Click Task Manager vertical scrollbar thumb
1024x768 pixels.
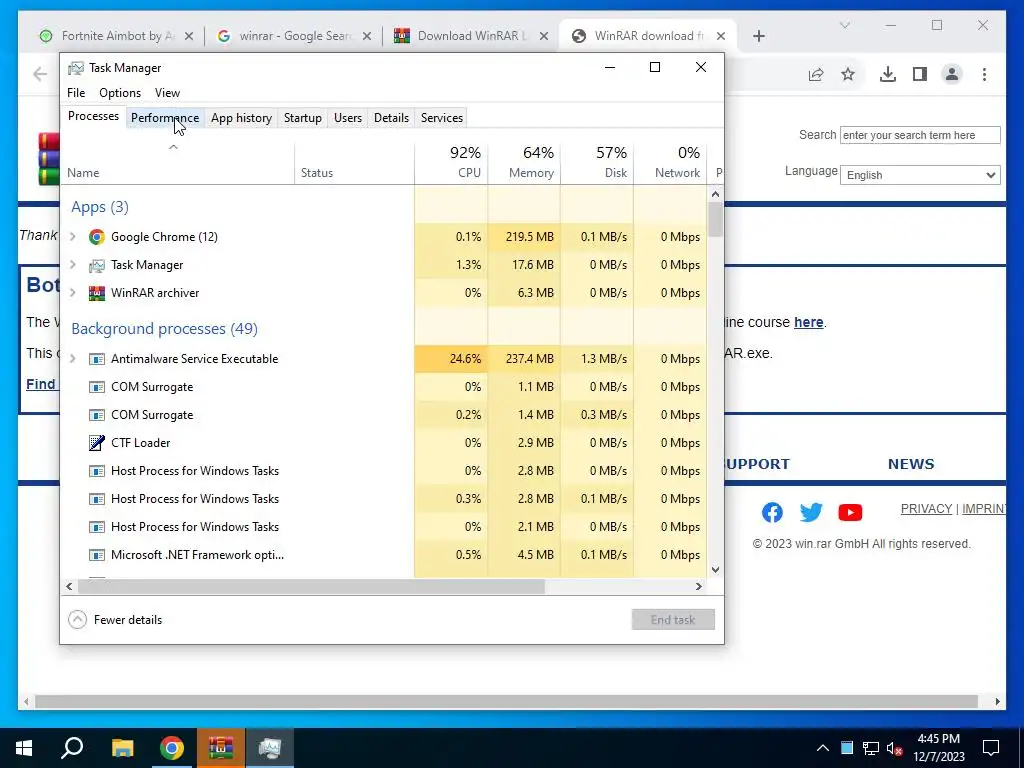point(716,219)
